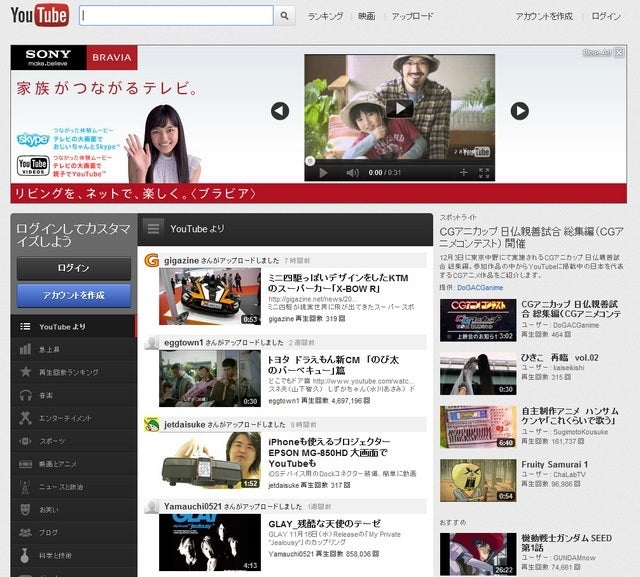This screenshot has width=640, height=577.
Task: Click jetdaisuke uploader name link
Action: 184,424
